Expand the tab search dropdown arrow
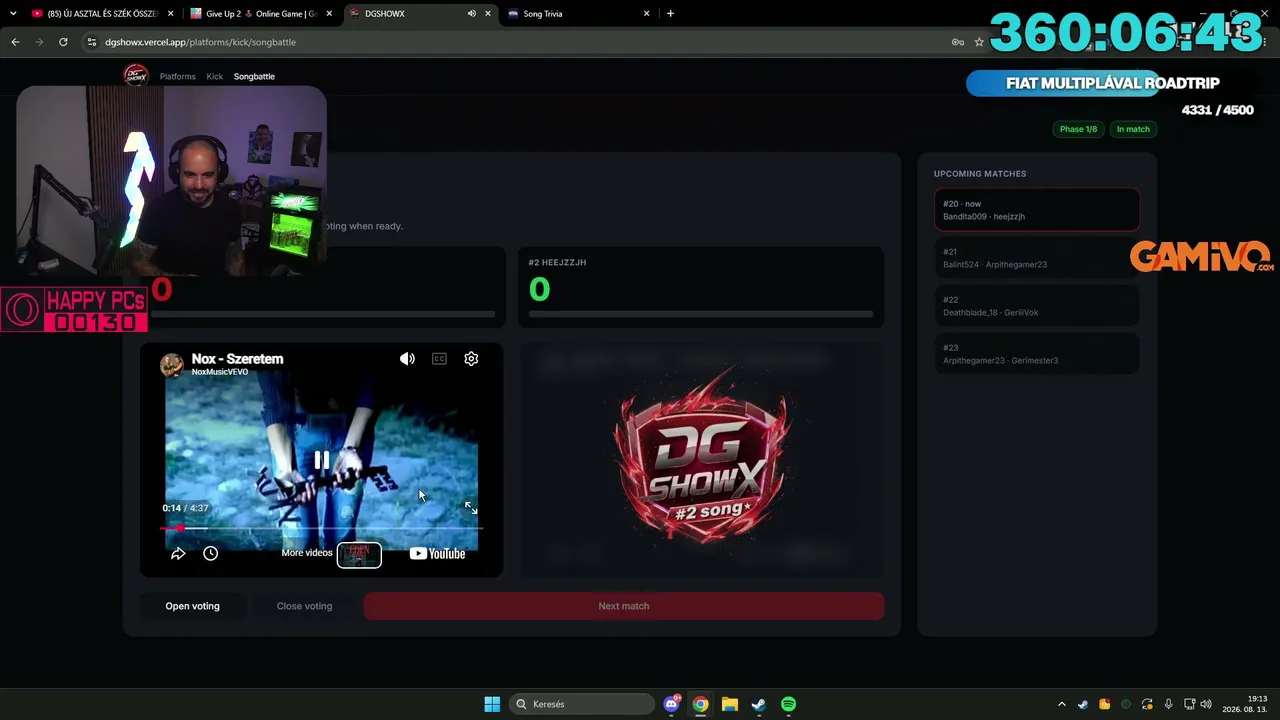This screenshot has height=720, width=1280. (x=13, y=14)
